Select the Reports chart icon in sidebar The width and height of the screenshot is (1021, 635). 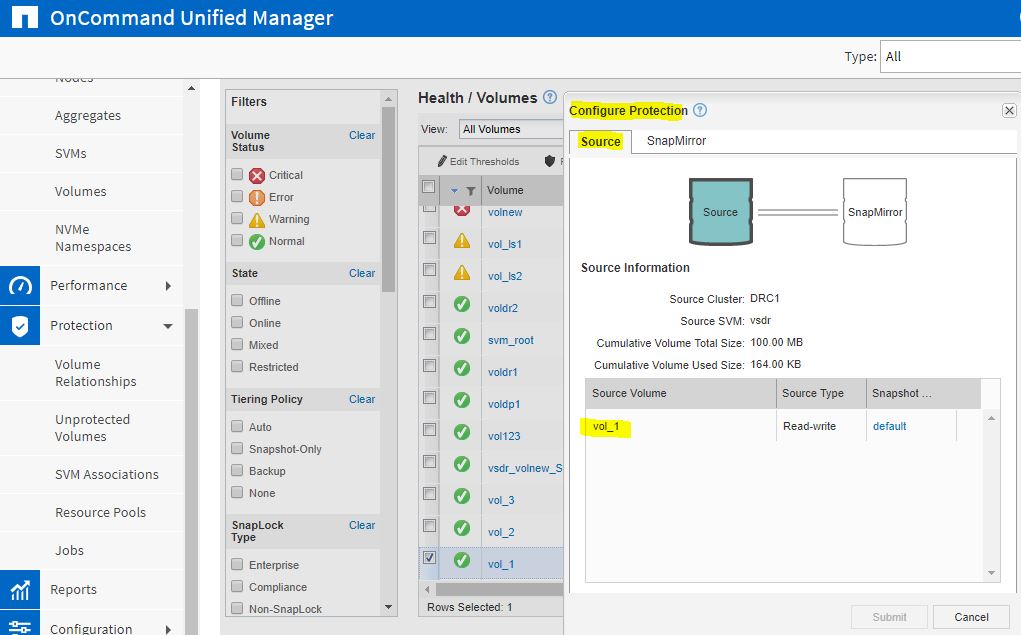click(x=20, y=590)
